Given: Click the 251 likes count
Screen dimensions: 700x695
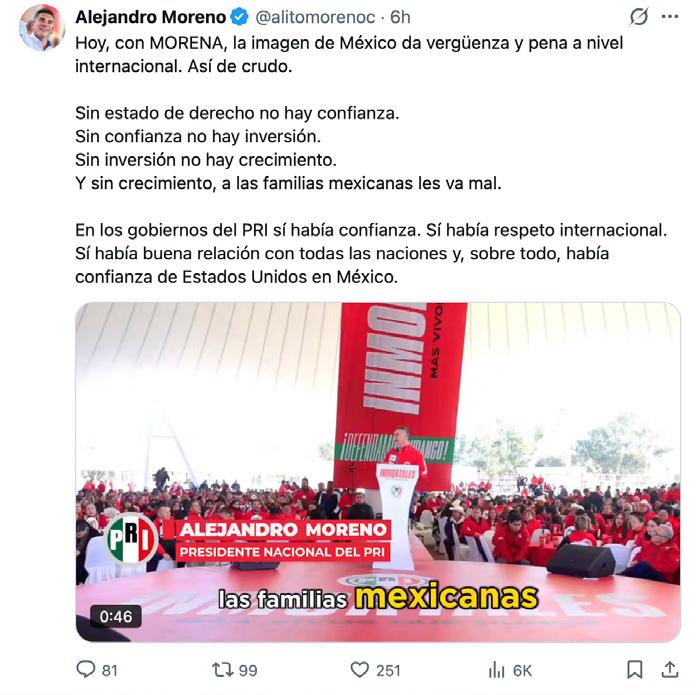Looking at the screenshot, I should (388, 670).
